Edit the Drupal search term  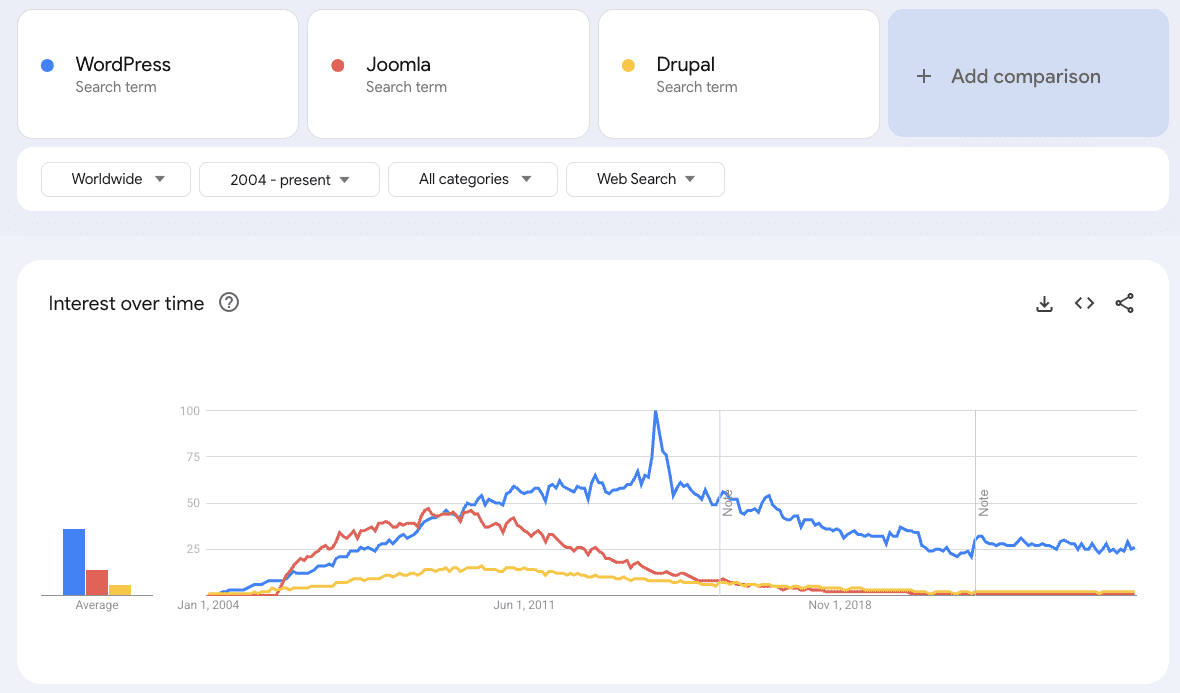click(738, 74)
